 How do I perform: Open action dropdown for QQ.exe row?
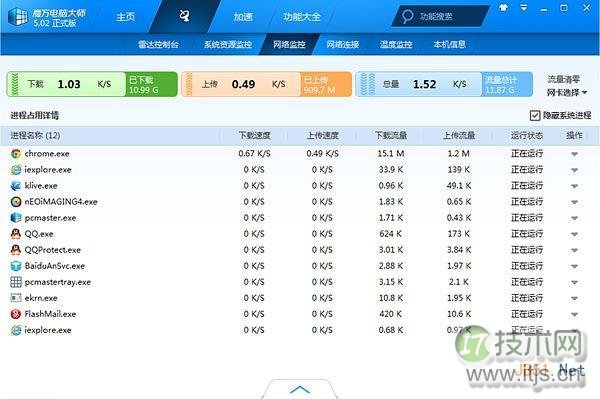pos(574,235)
